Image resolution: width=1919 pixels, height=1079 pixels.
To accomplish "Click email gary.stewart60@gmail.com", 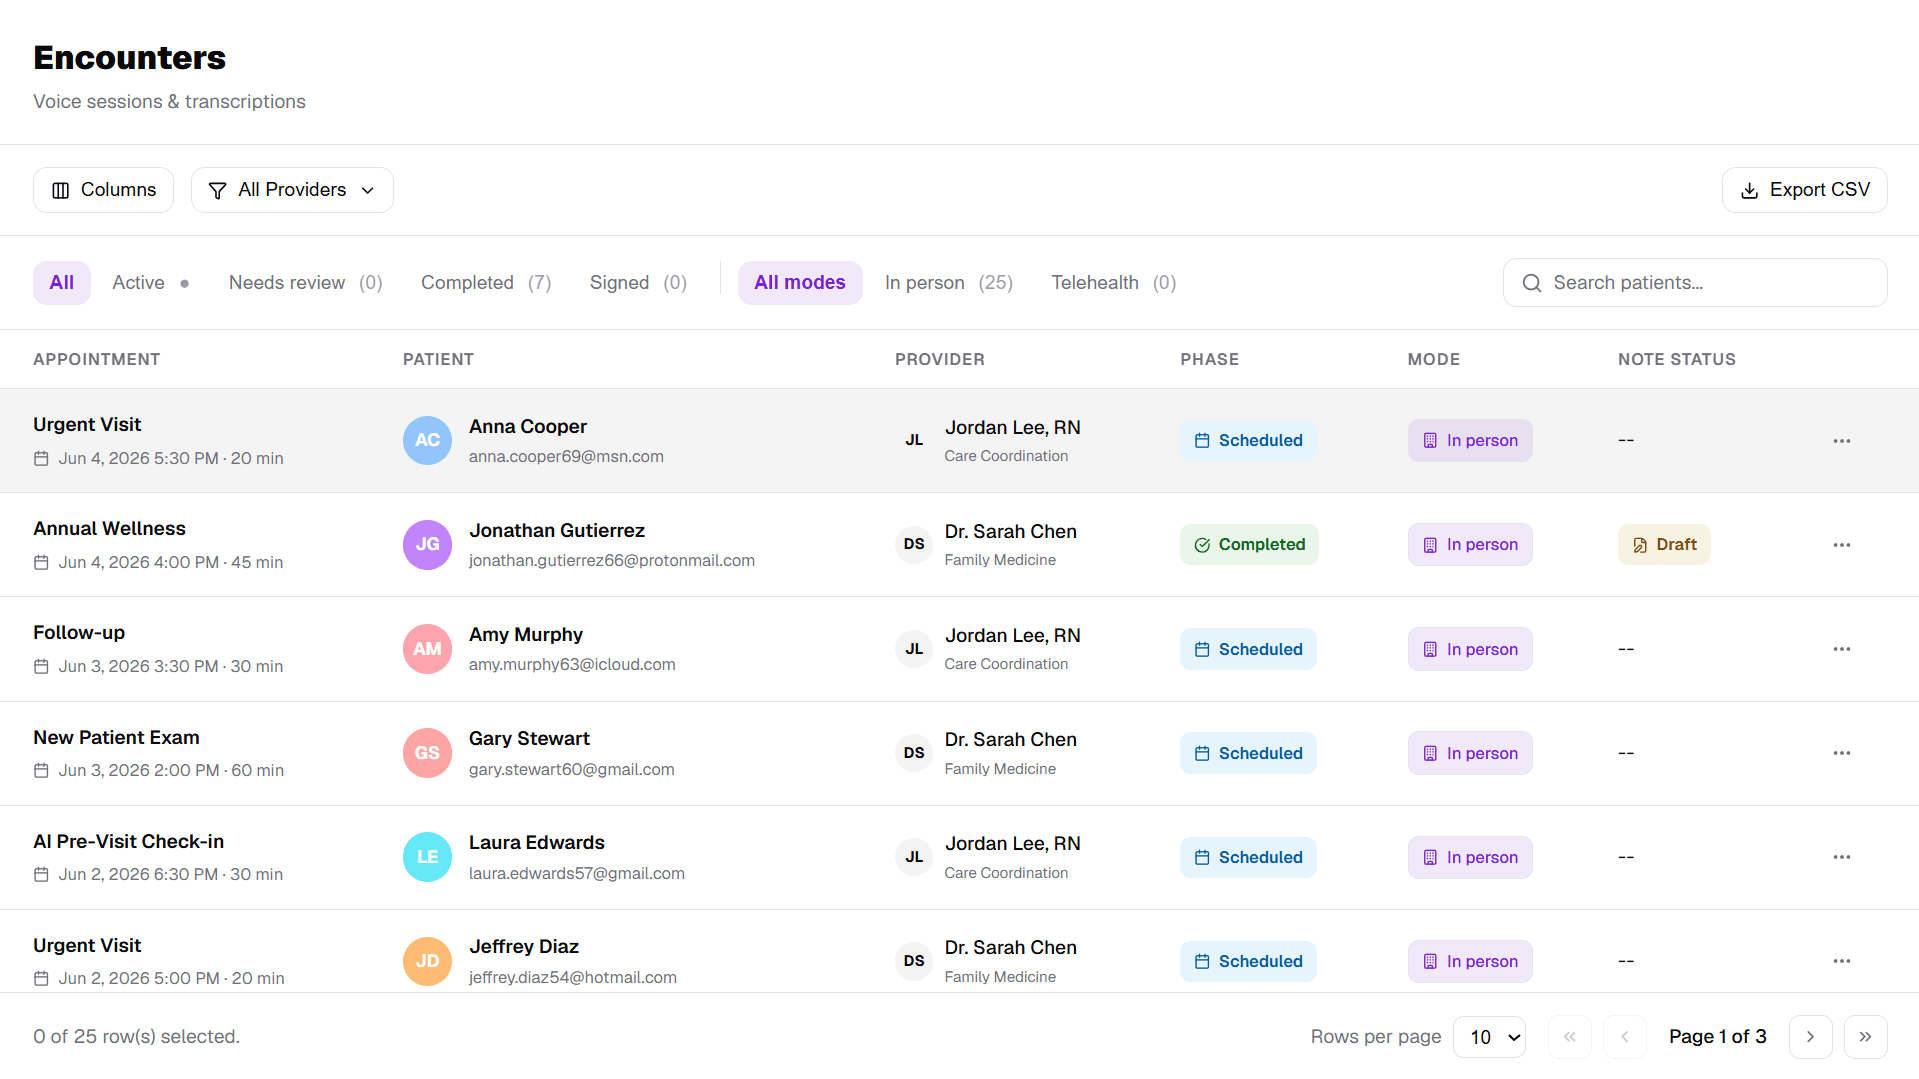I will pyautogui.click(x=571, y=770).
